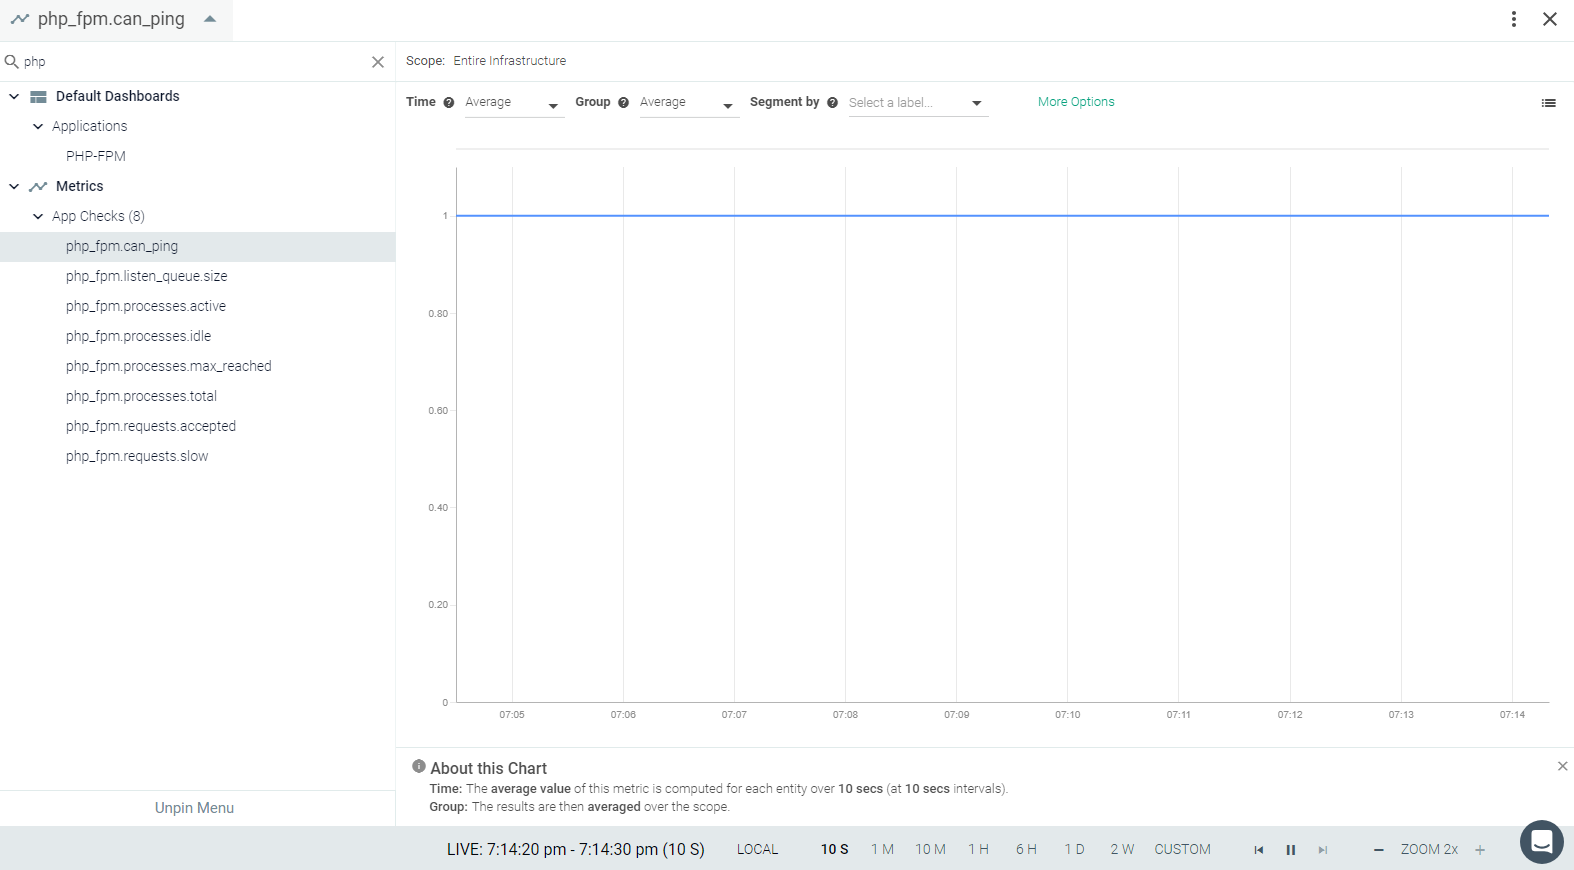Zoom in the time range
Screen dimensions: 1574x870
coord(1481,850)
